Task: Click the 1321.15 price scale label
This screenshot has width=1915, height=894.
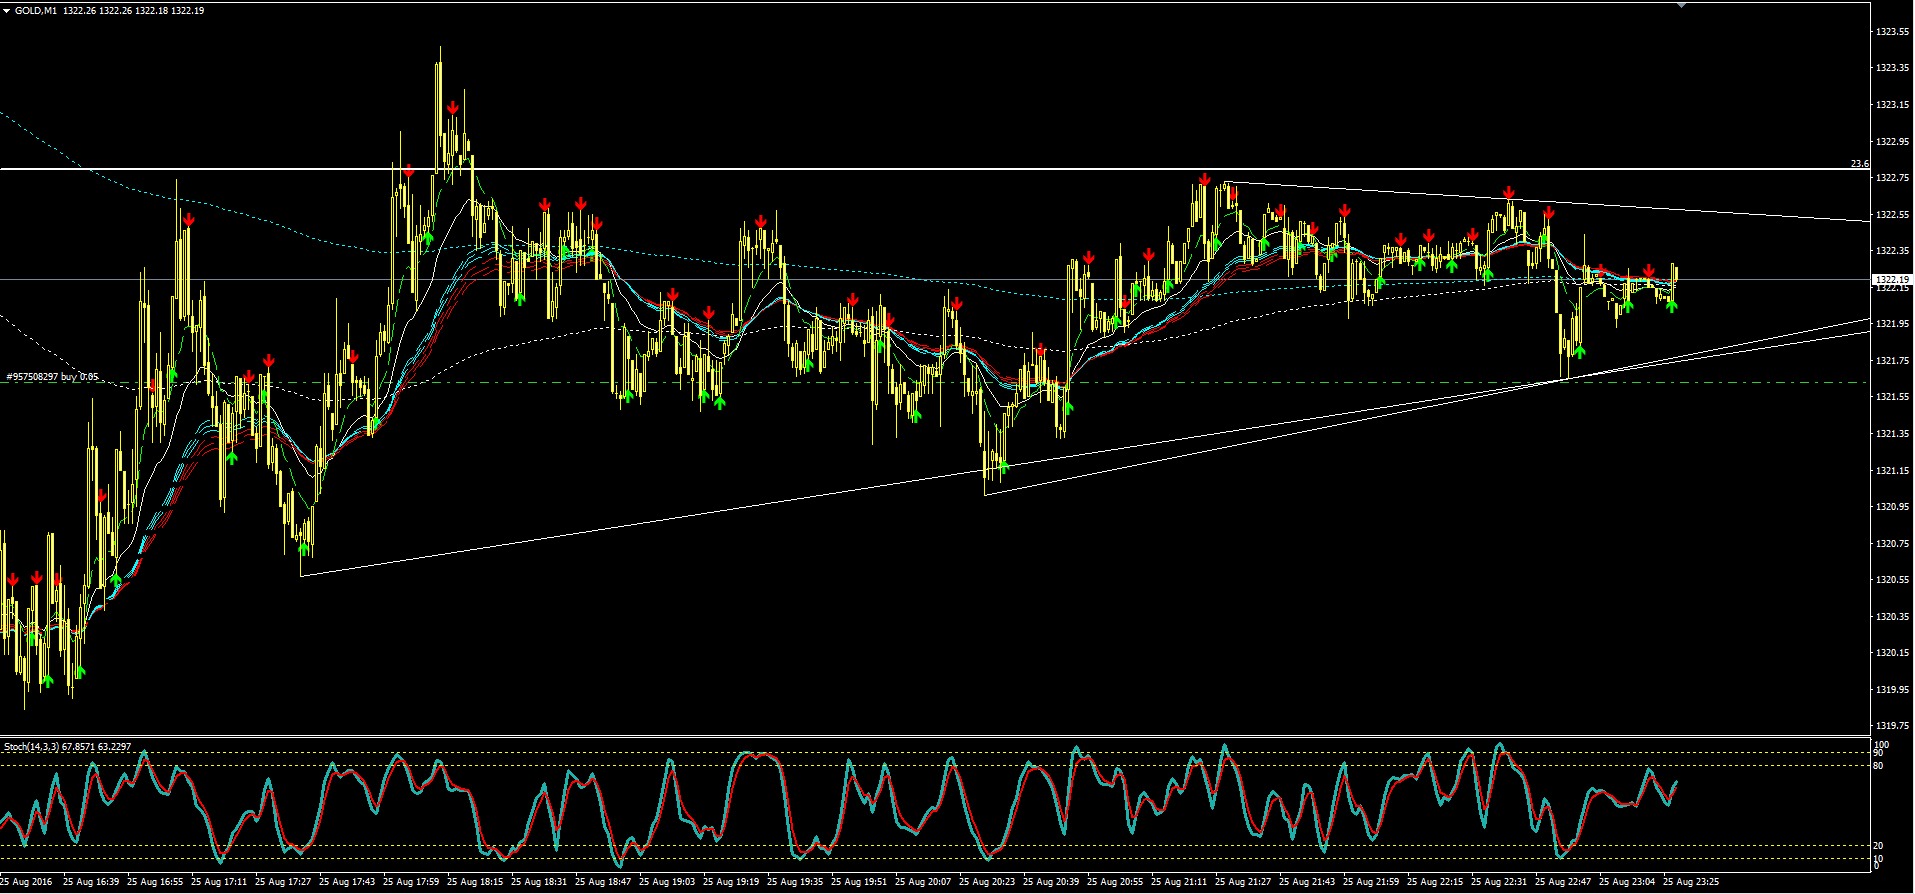Action: [x=1893, y=471]
